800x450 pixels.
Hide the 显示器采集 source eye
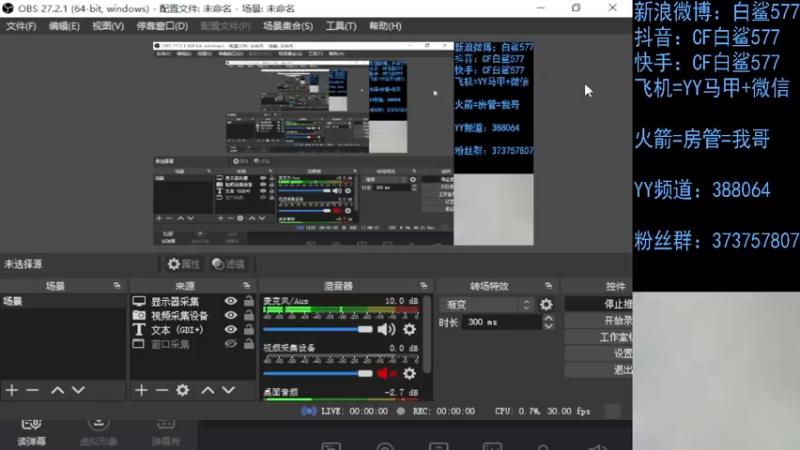tap(231, 301)
